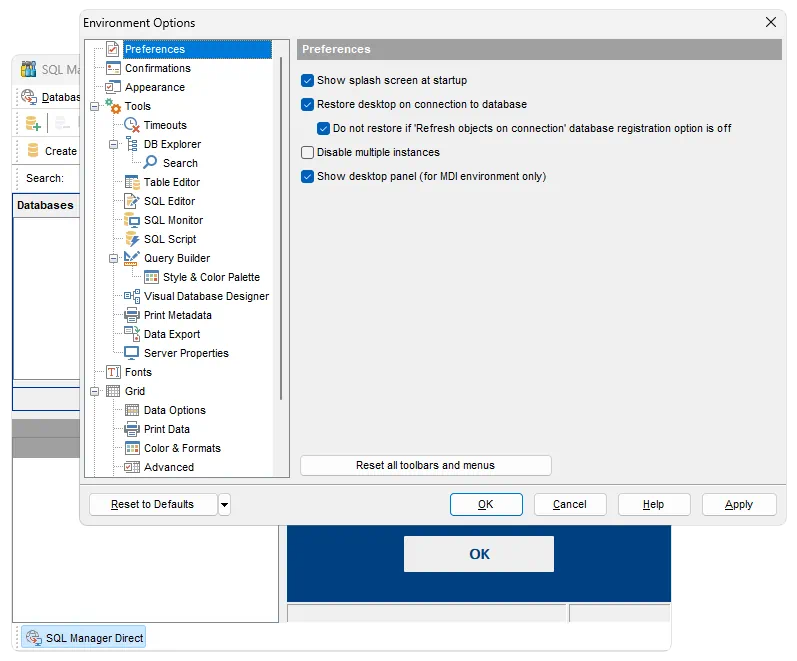
Task: Confirm with the dialog OK button
Action: pyautogui.click(x=486, y=504)
